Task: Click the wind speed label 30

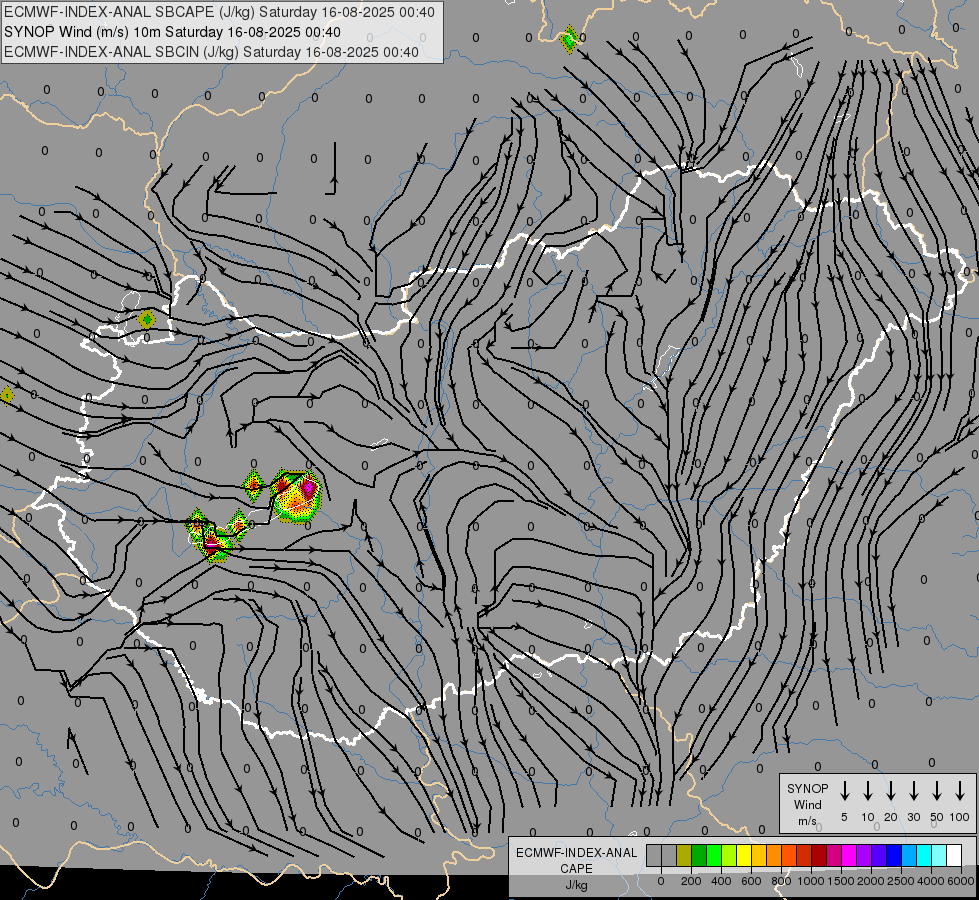Action: pyautogui.click(x=914, y=817)
